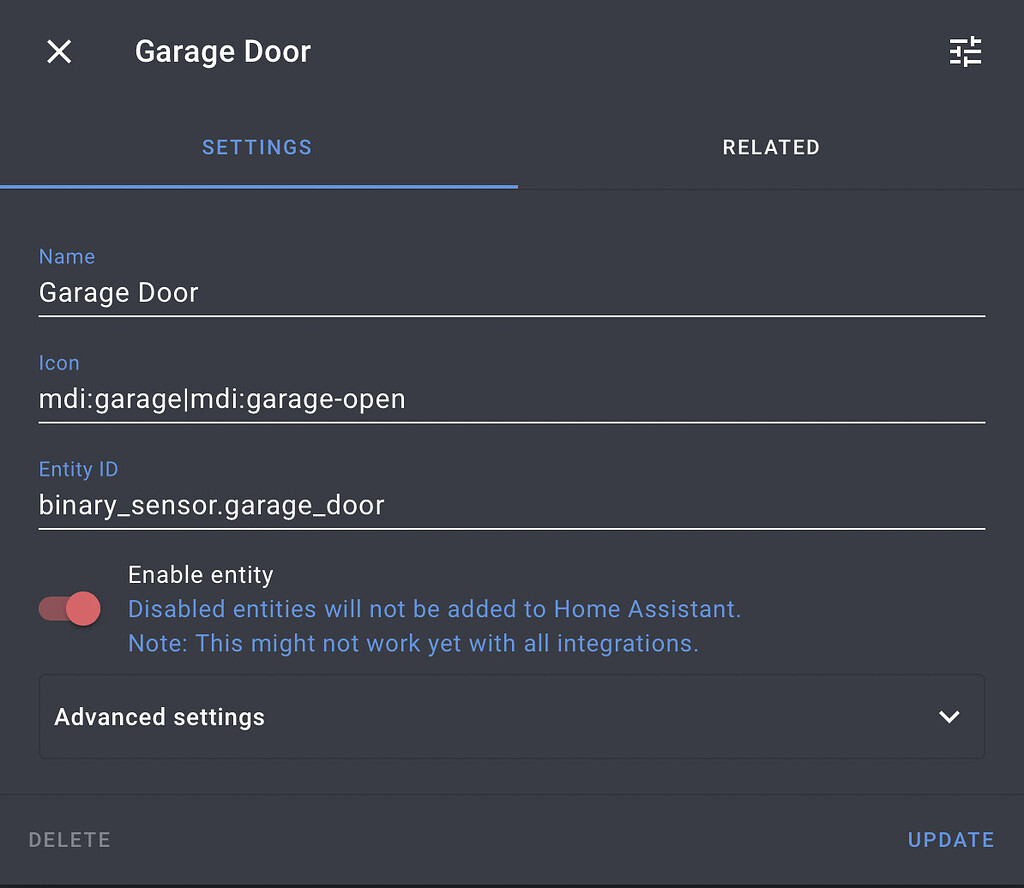Select the Icon text field
Viewport: 1024px width, 888px height.
point(400,398)
